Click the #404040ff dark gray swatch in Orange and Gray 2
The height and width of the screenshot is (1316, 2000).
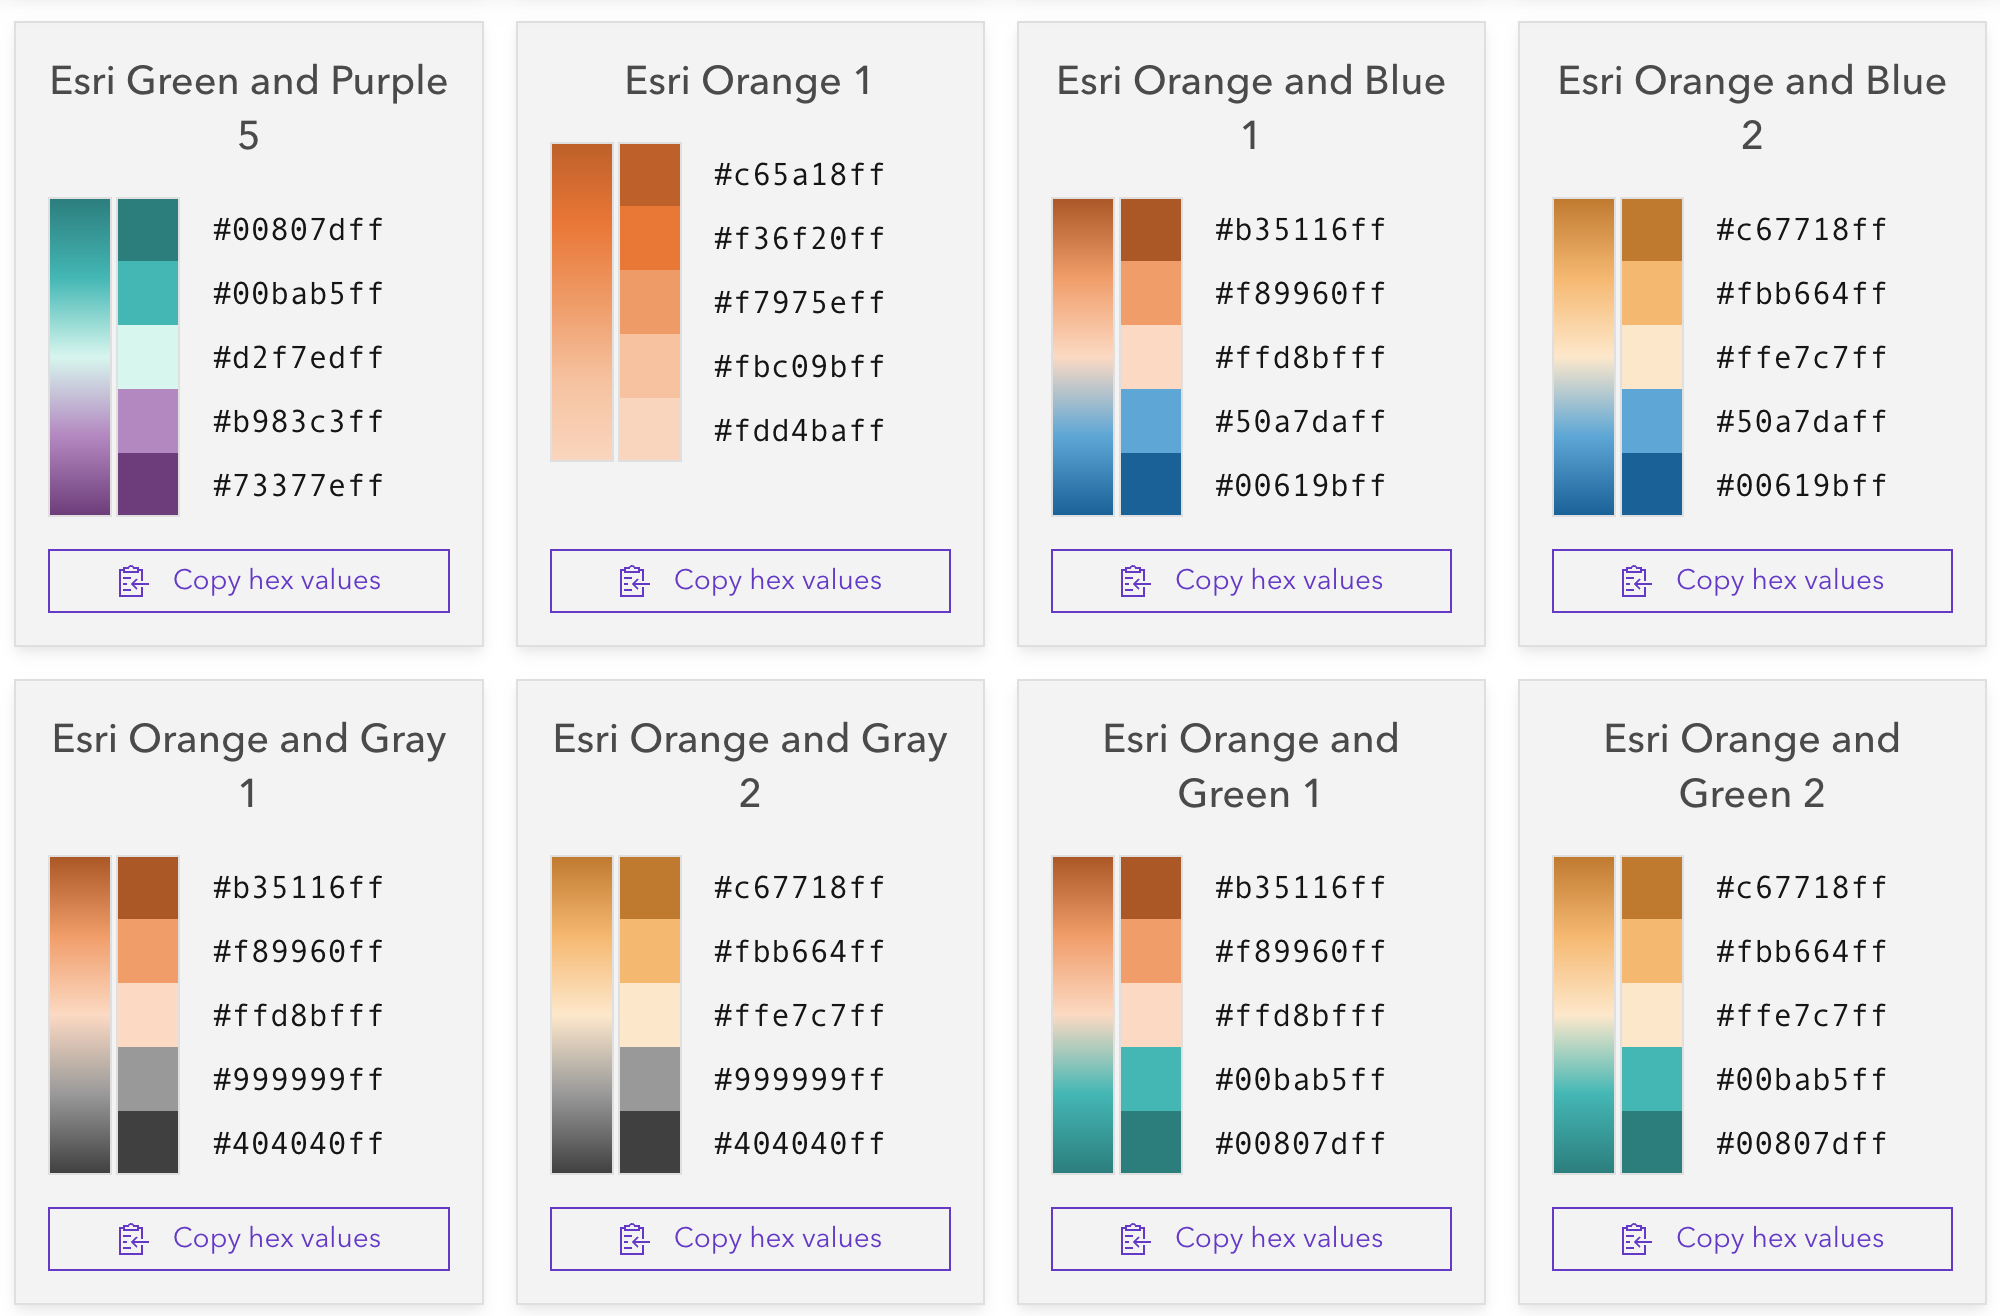point(650,1142)
